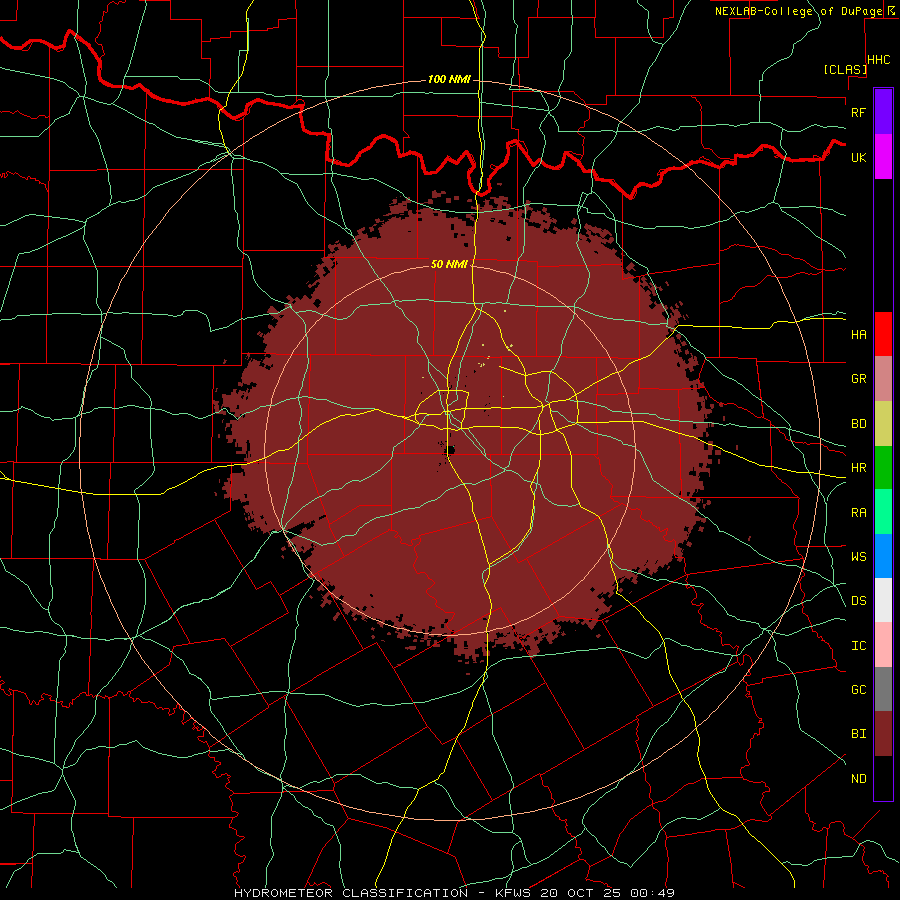Viewport: 900px width, 900px height.
Task: Click the BI legend label
Action: click(858, 734)
